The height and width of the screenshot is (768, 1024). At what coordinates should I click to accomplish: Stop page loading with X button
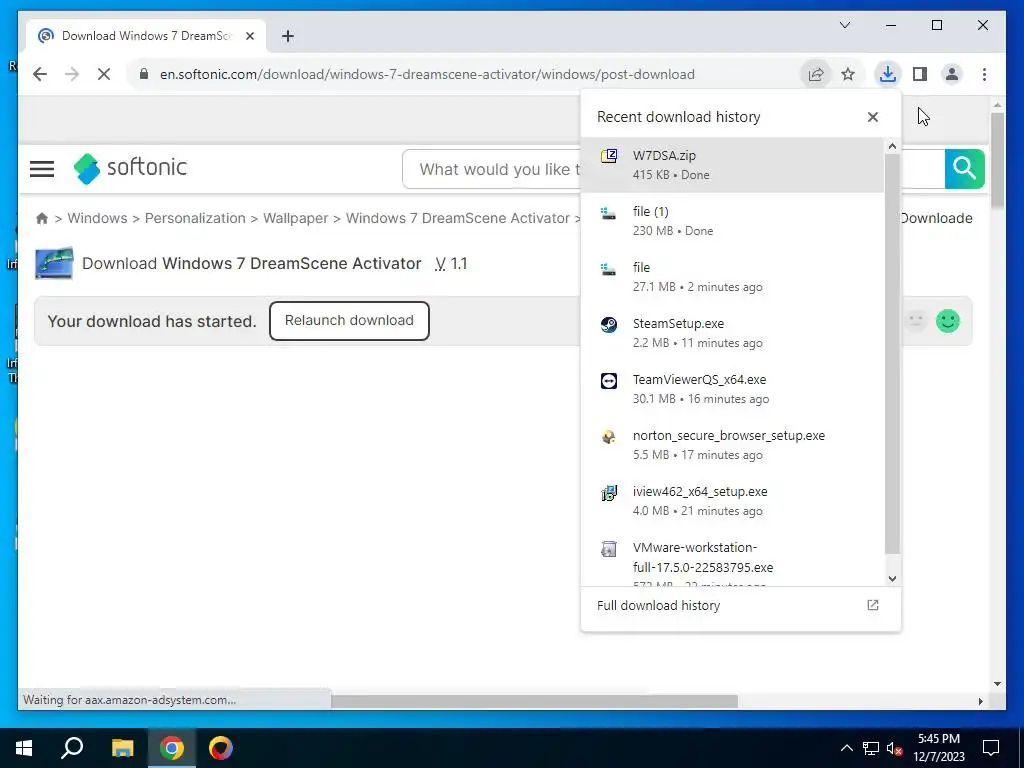pyautogui.click(x=104, y=74)
